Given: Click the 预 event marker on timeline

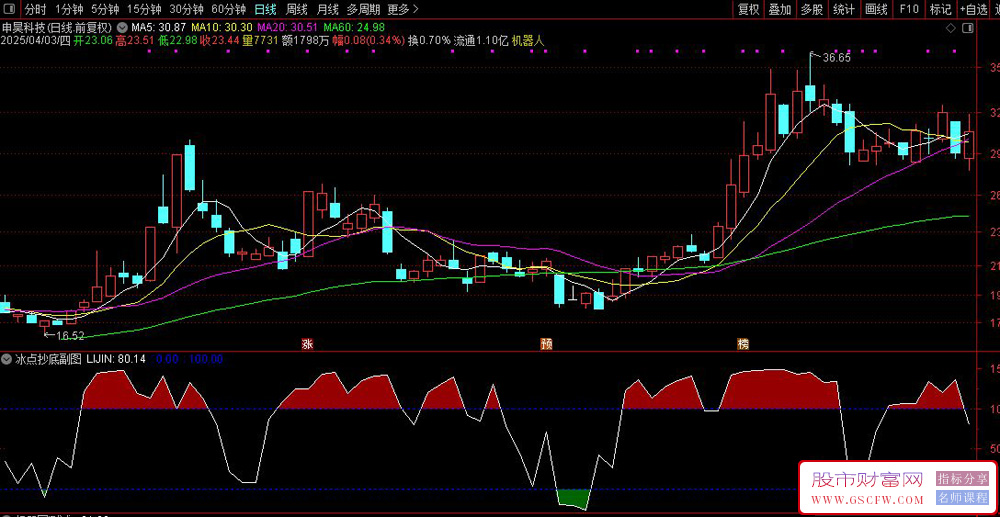Looking at the screenshot, I should [x=546, y=344].
